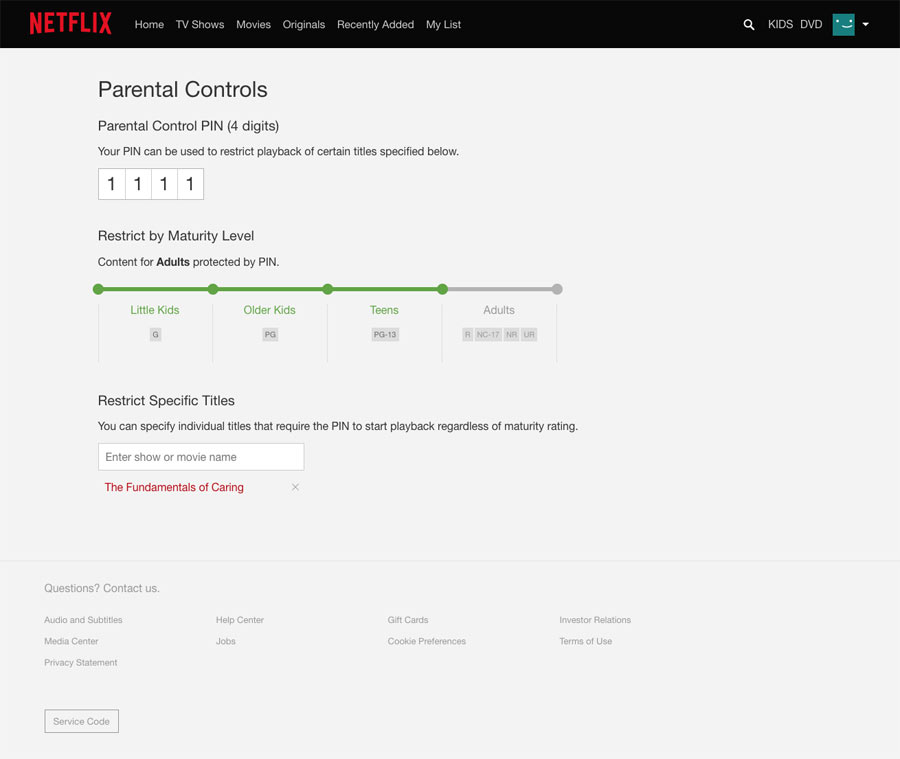
Task: Click the show or movie name input field
Action: pos(200,456)
